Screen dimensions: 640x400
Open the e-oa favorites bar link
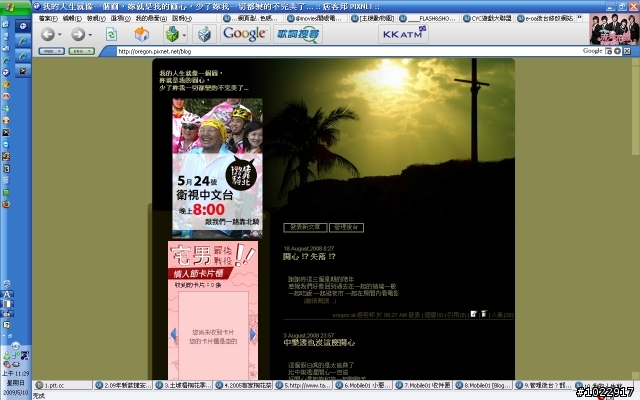click(x=546, y=18)
